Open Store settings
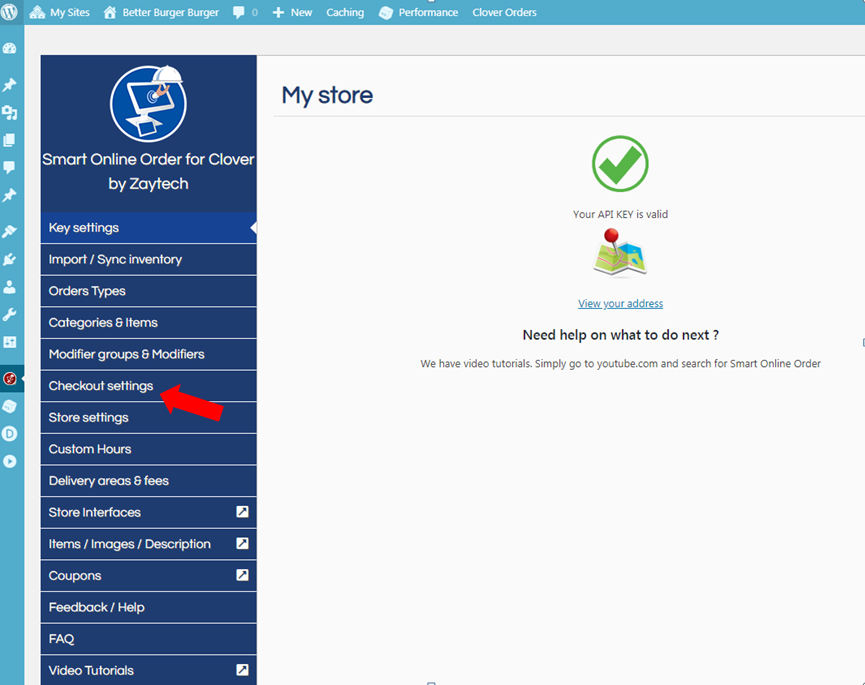865x685 pixels. [x=148, y=418]
